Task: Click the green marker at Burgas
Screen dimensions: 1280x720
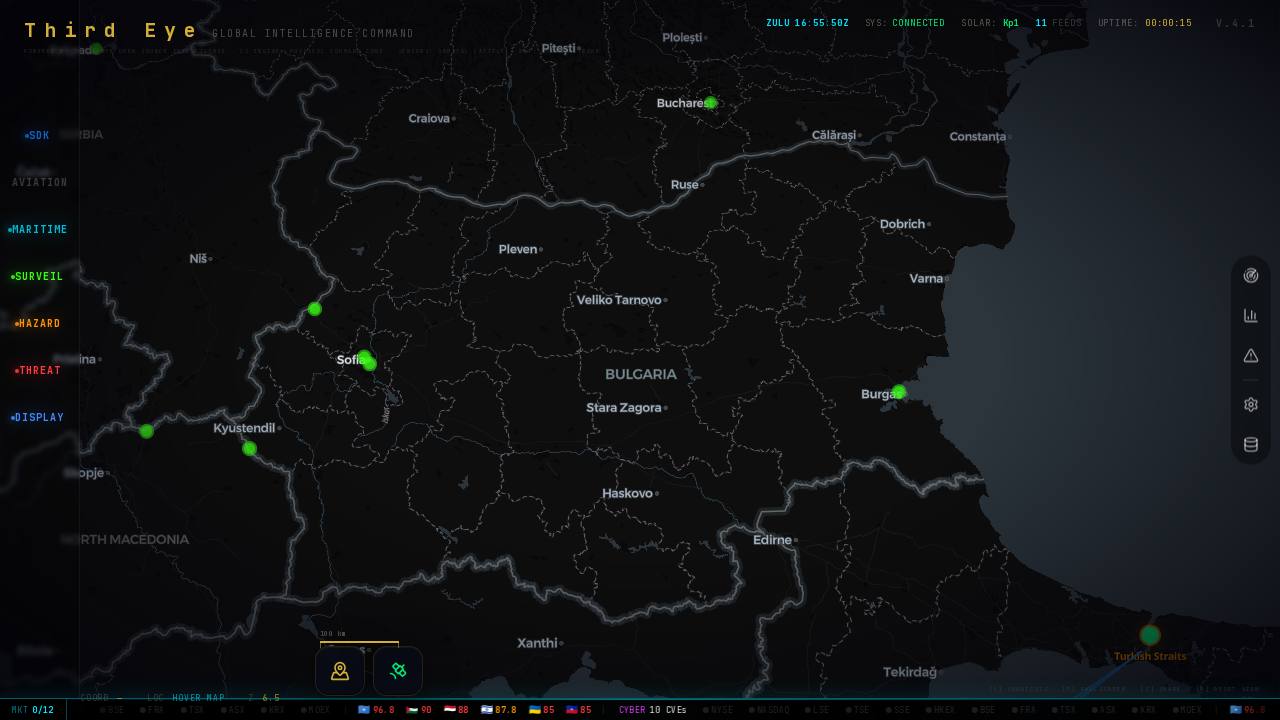Action: pos(899,392)
